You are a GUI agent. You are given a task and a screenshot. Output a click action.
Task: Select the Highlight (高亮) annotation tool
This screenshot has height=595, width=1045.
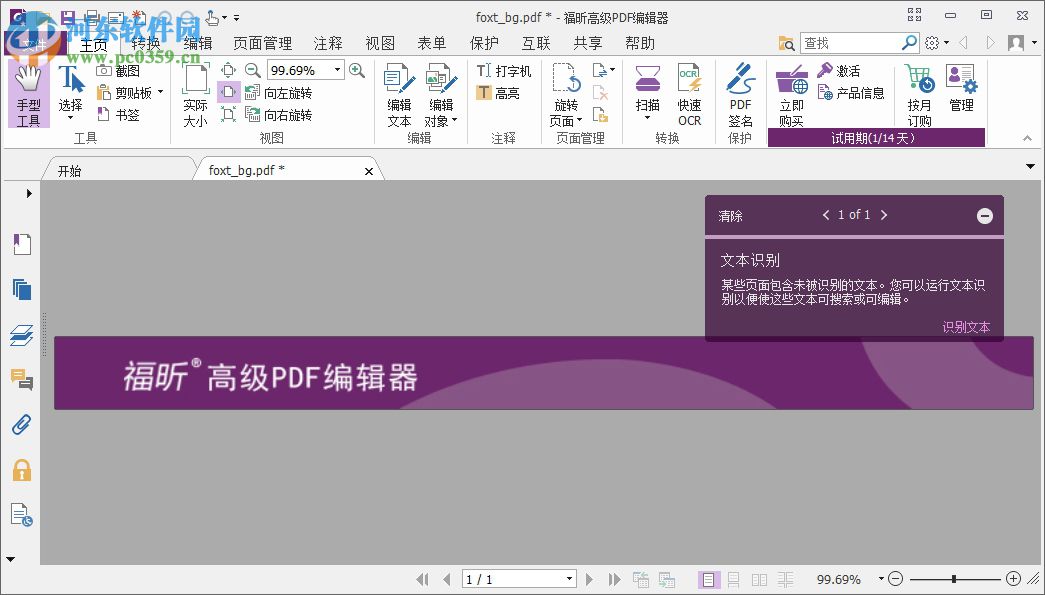click(504, 92)
